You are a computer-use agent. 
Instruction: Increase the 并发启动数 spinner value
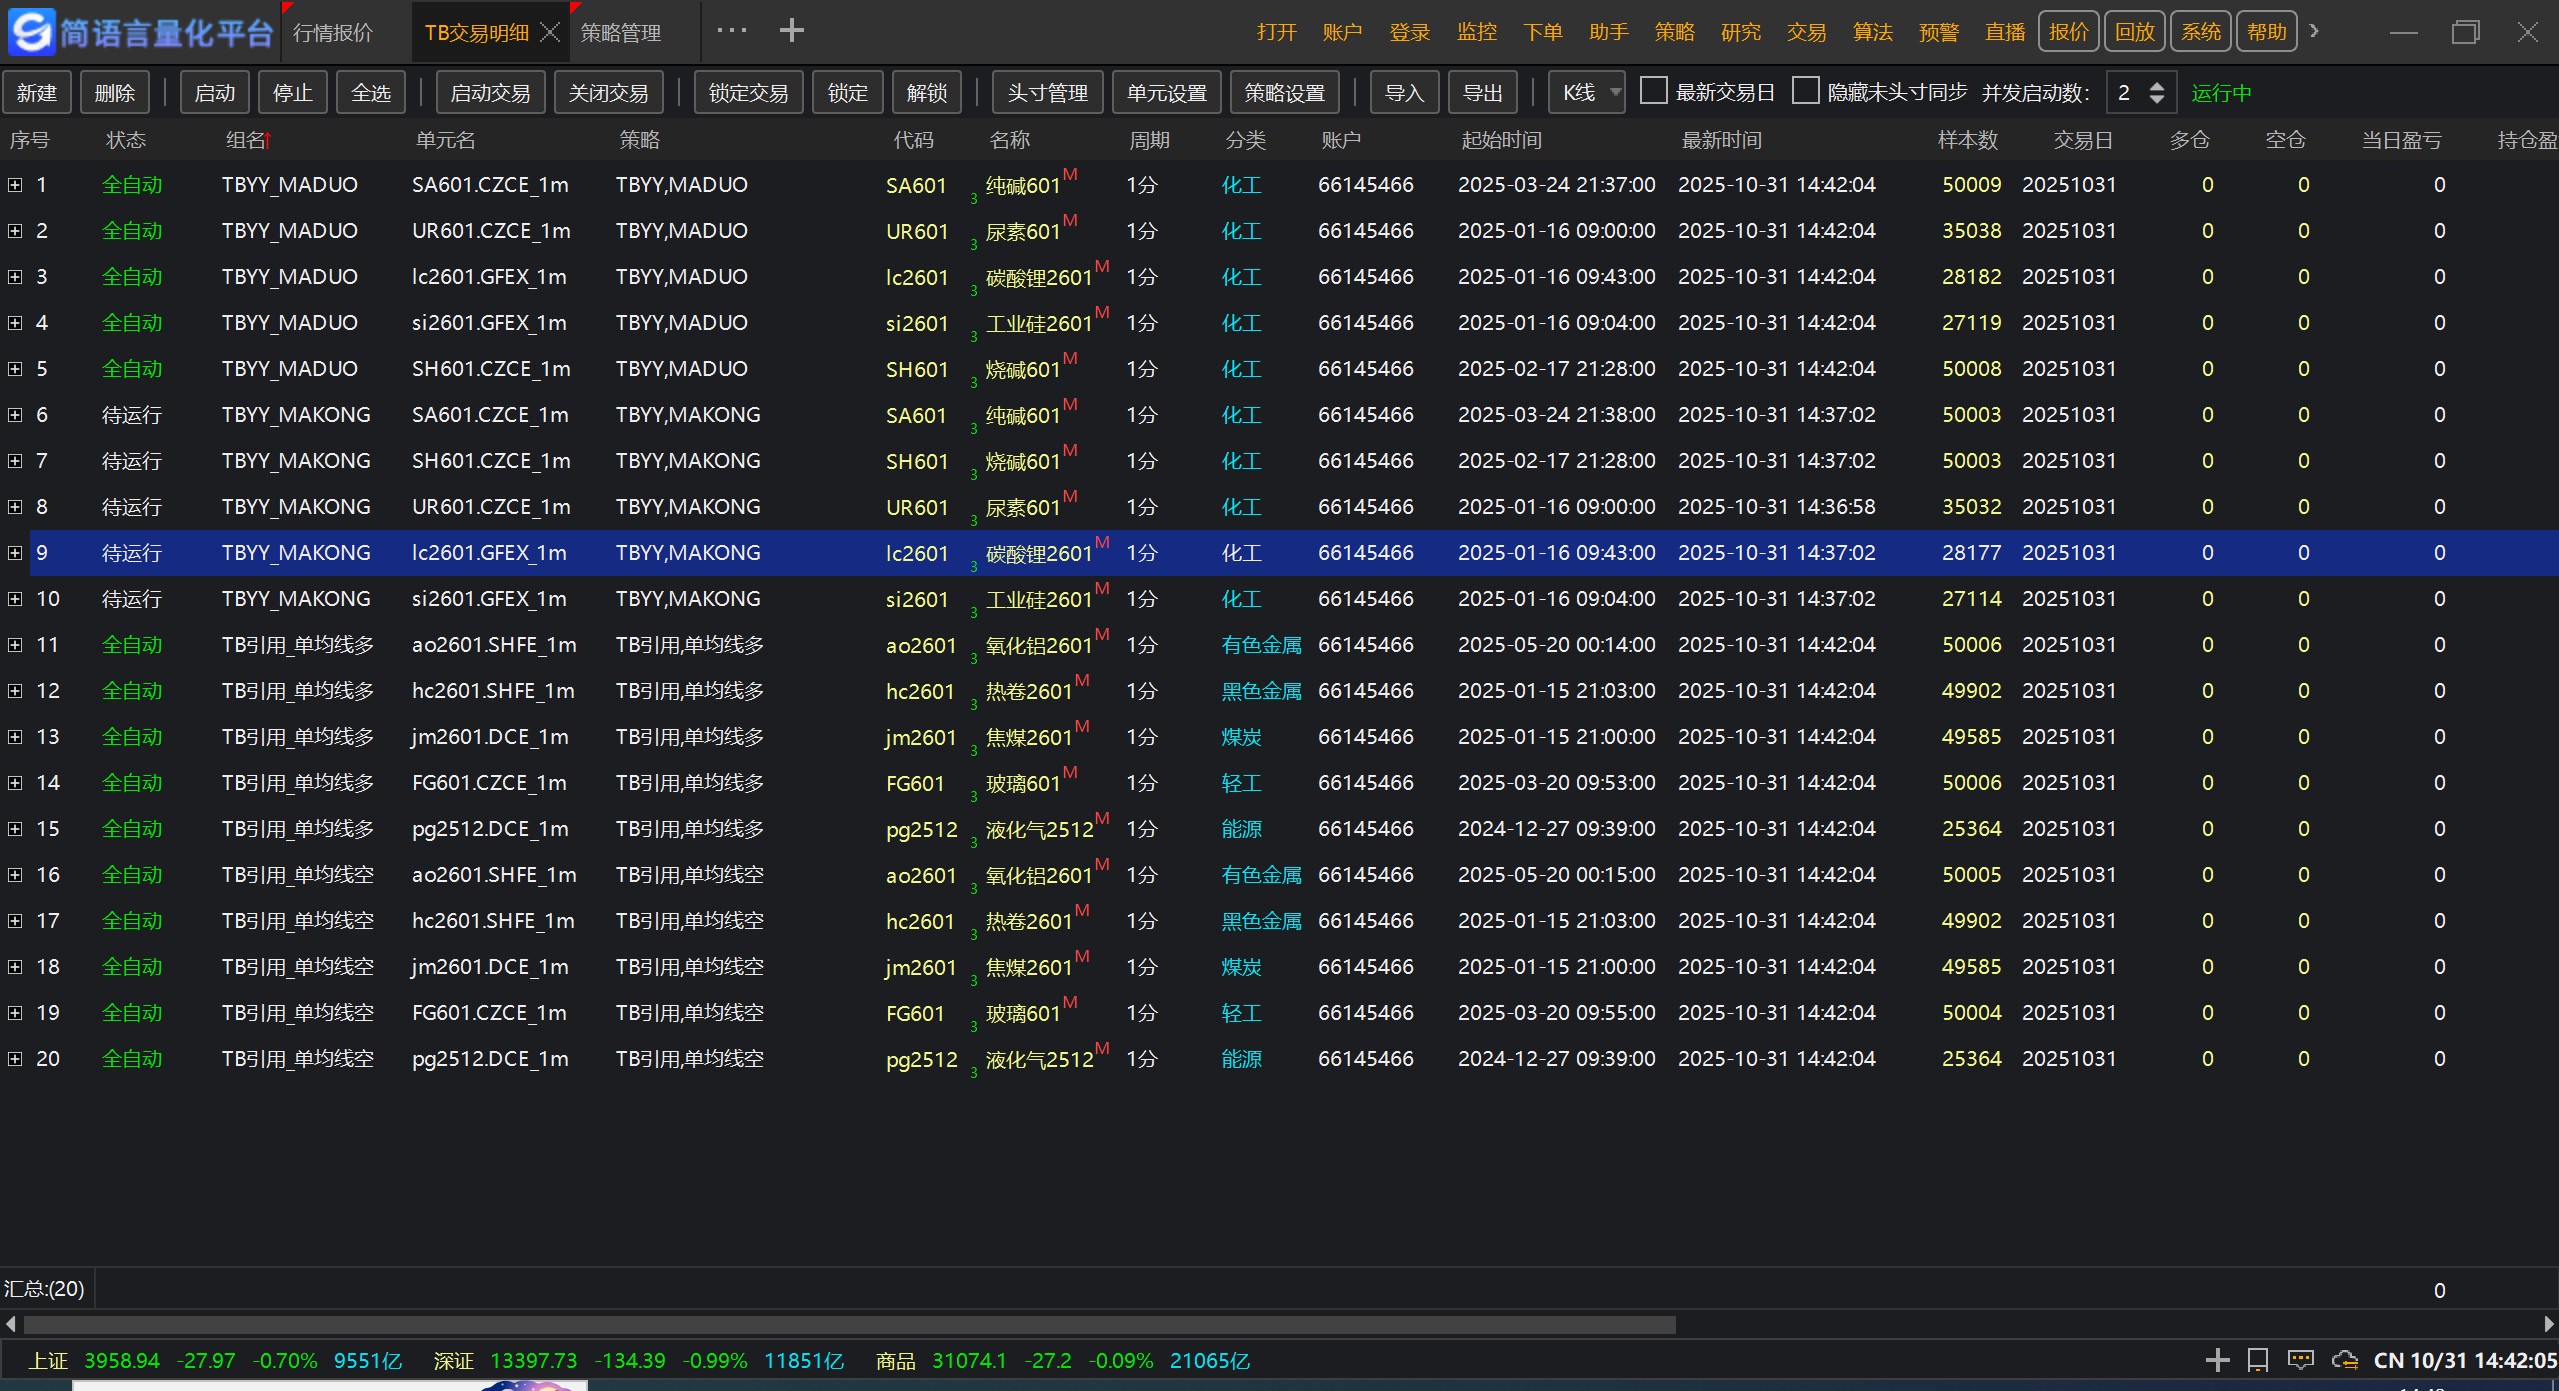(x=2157, y=86)
